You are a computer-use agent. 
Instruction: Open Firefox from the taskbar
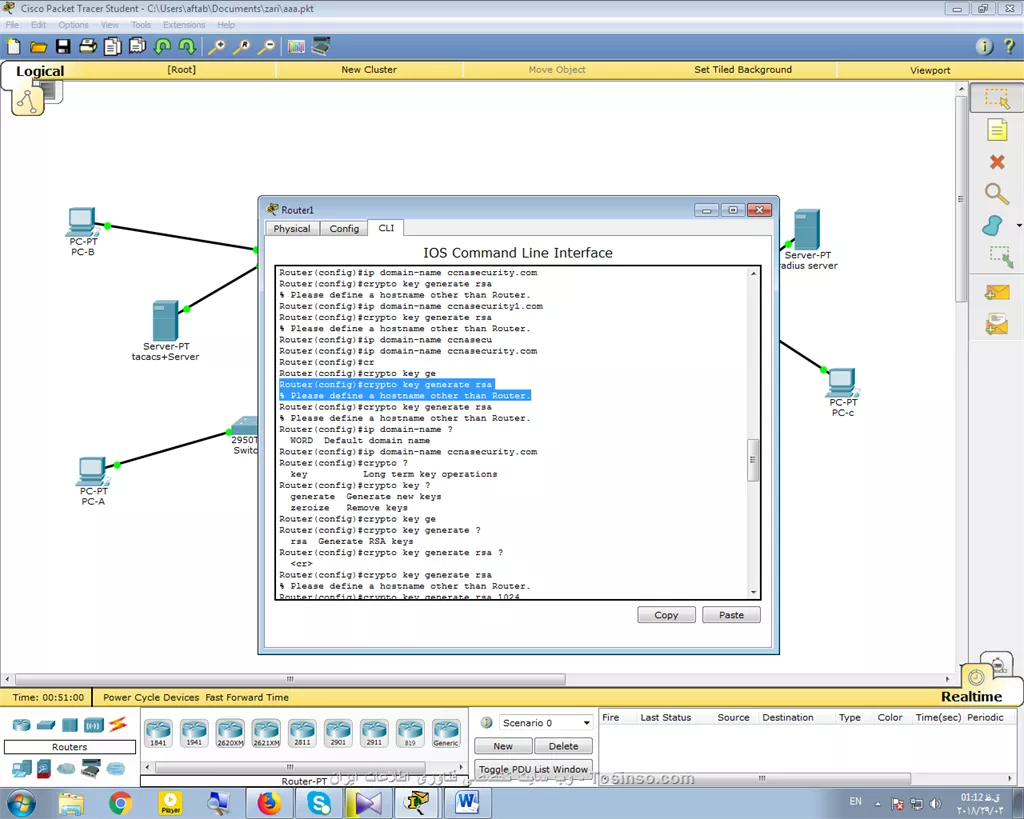click(268, 803)
